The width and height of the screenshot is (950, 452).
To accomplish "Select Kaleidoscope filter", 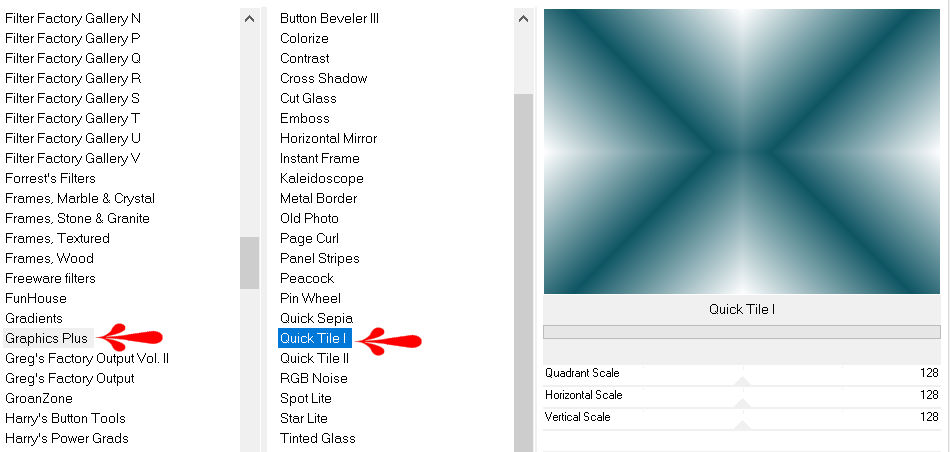I will 322,178.
